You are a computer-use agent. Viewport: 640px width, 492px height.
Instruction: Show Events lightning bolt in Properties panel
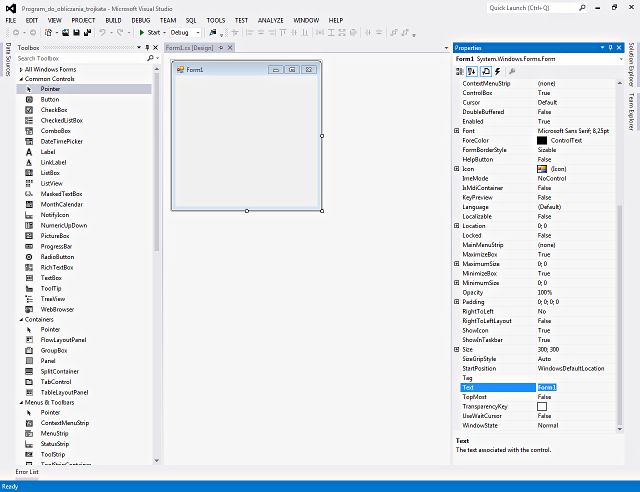(498, 72)
